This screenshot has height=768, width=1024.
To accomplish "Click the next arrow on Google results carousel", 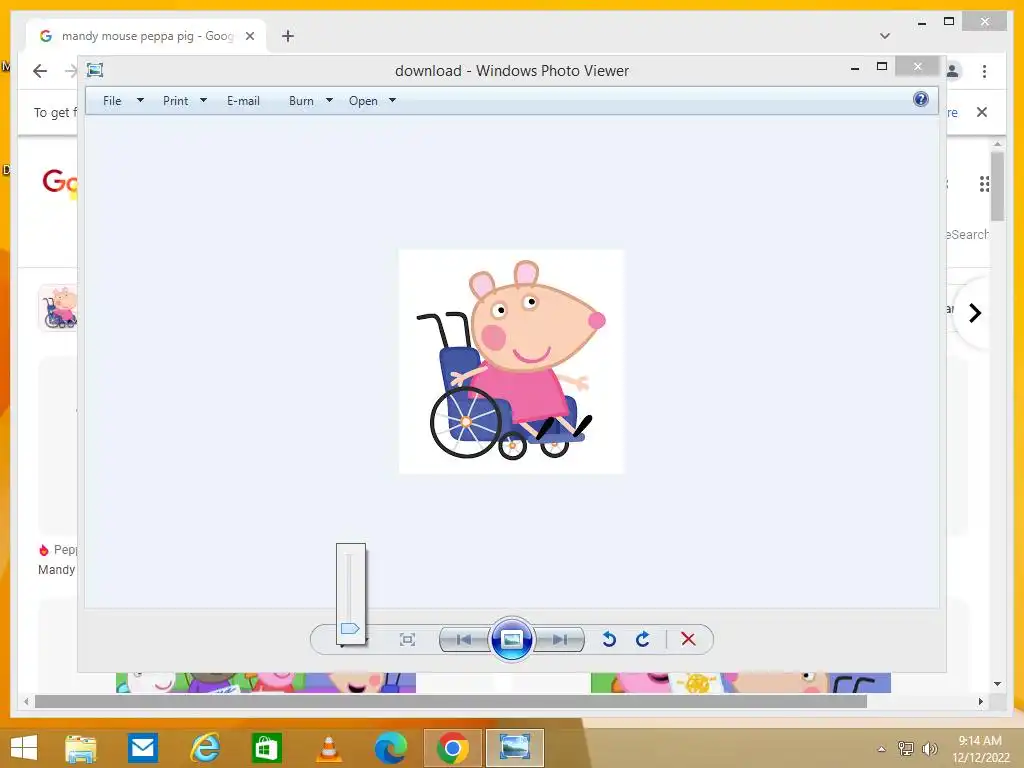I will pos(974,313).
